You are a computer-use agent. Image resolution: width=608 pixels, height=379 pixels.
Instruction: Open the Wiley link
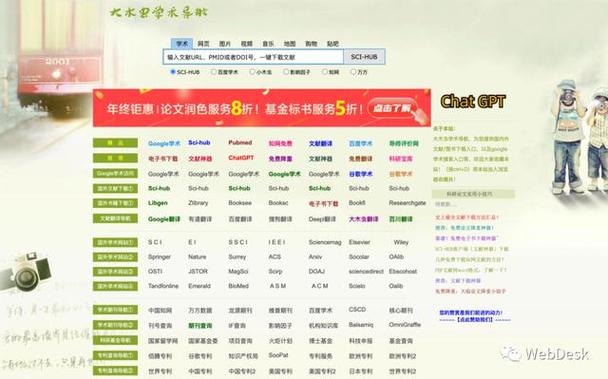[401, 242]
